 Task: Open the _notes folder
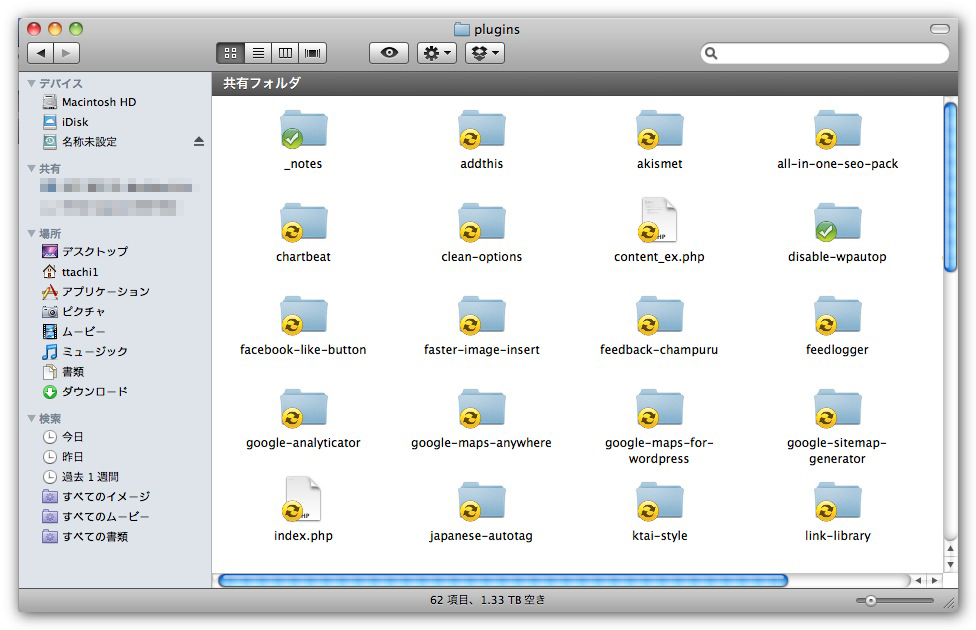[303, 131]
